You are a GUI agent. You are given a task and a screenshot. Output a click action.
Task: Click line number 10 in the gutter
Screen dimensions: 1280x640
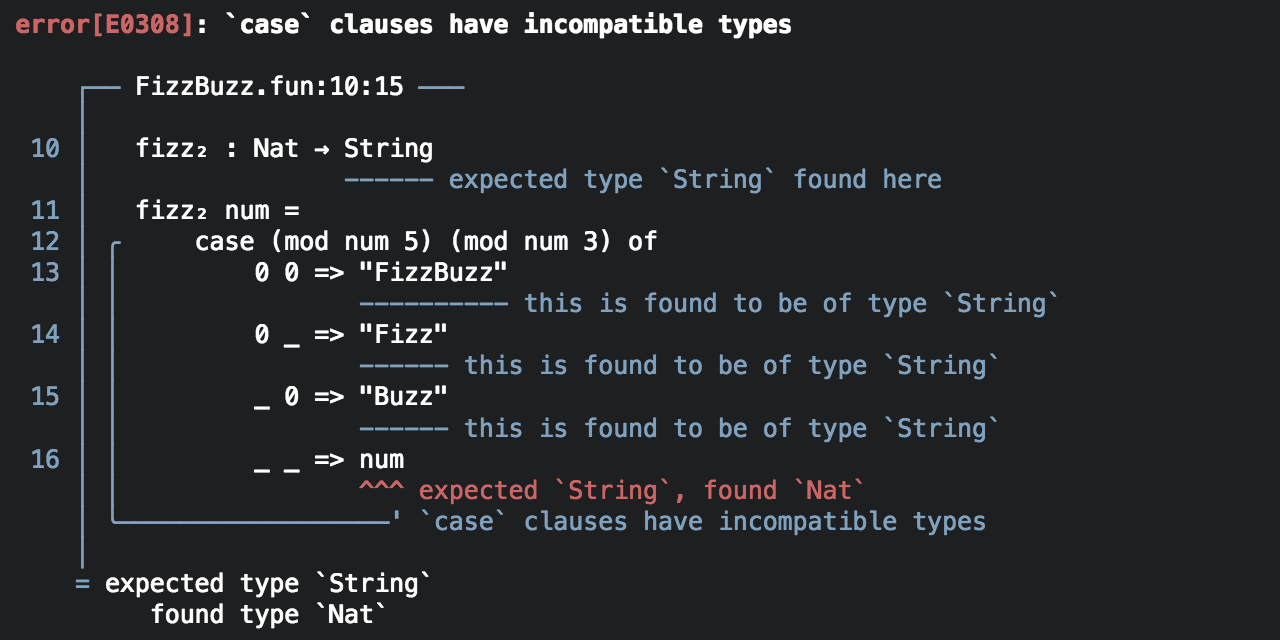(45, 149)
